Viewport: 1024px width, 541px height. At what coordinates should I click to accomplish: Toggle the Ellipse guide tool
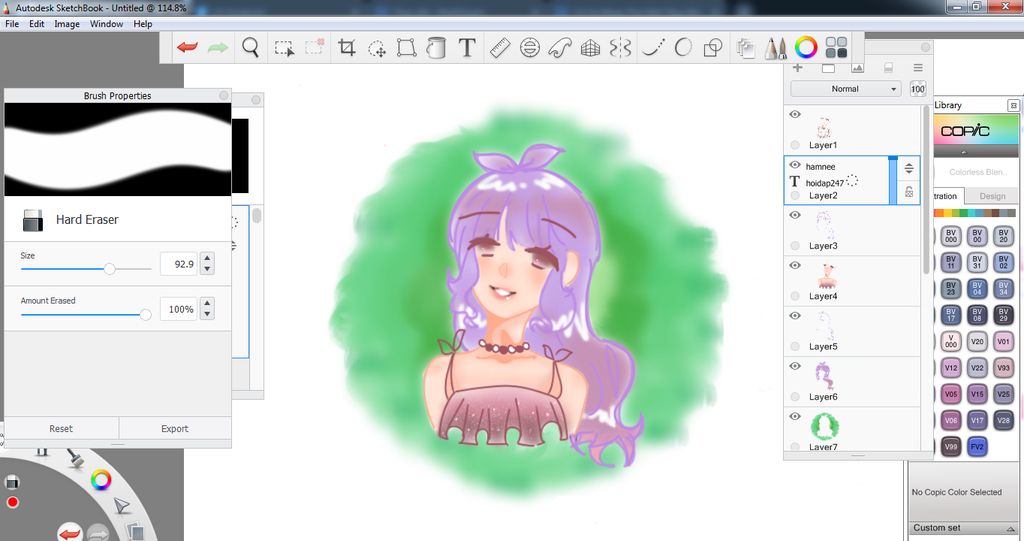tap(530, 47)
